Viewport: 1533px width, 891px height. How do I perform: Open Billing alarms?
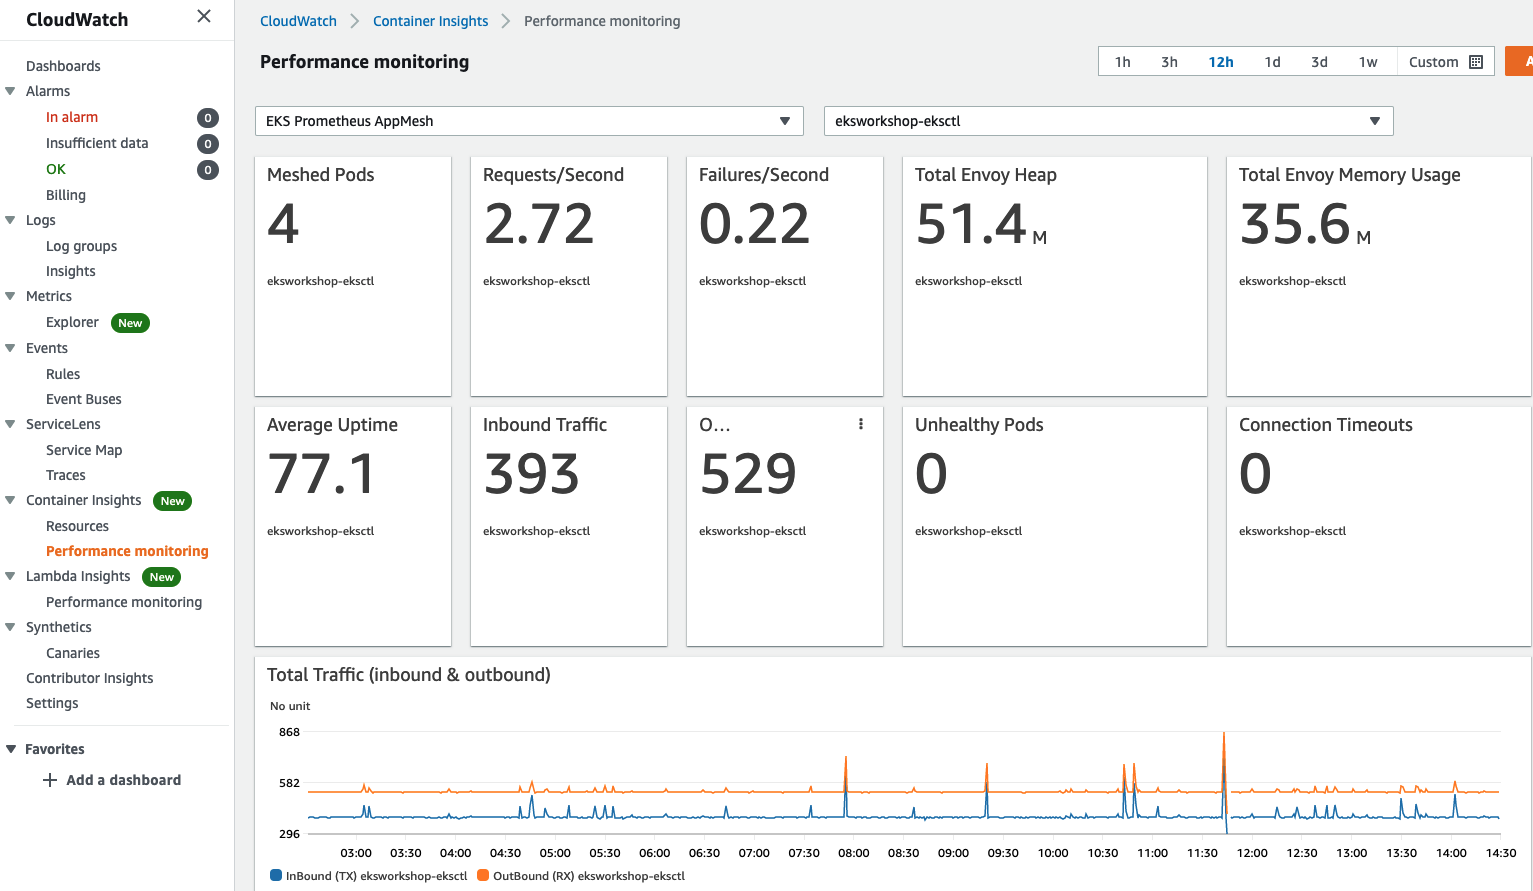pos(66,195)
